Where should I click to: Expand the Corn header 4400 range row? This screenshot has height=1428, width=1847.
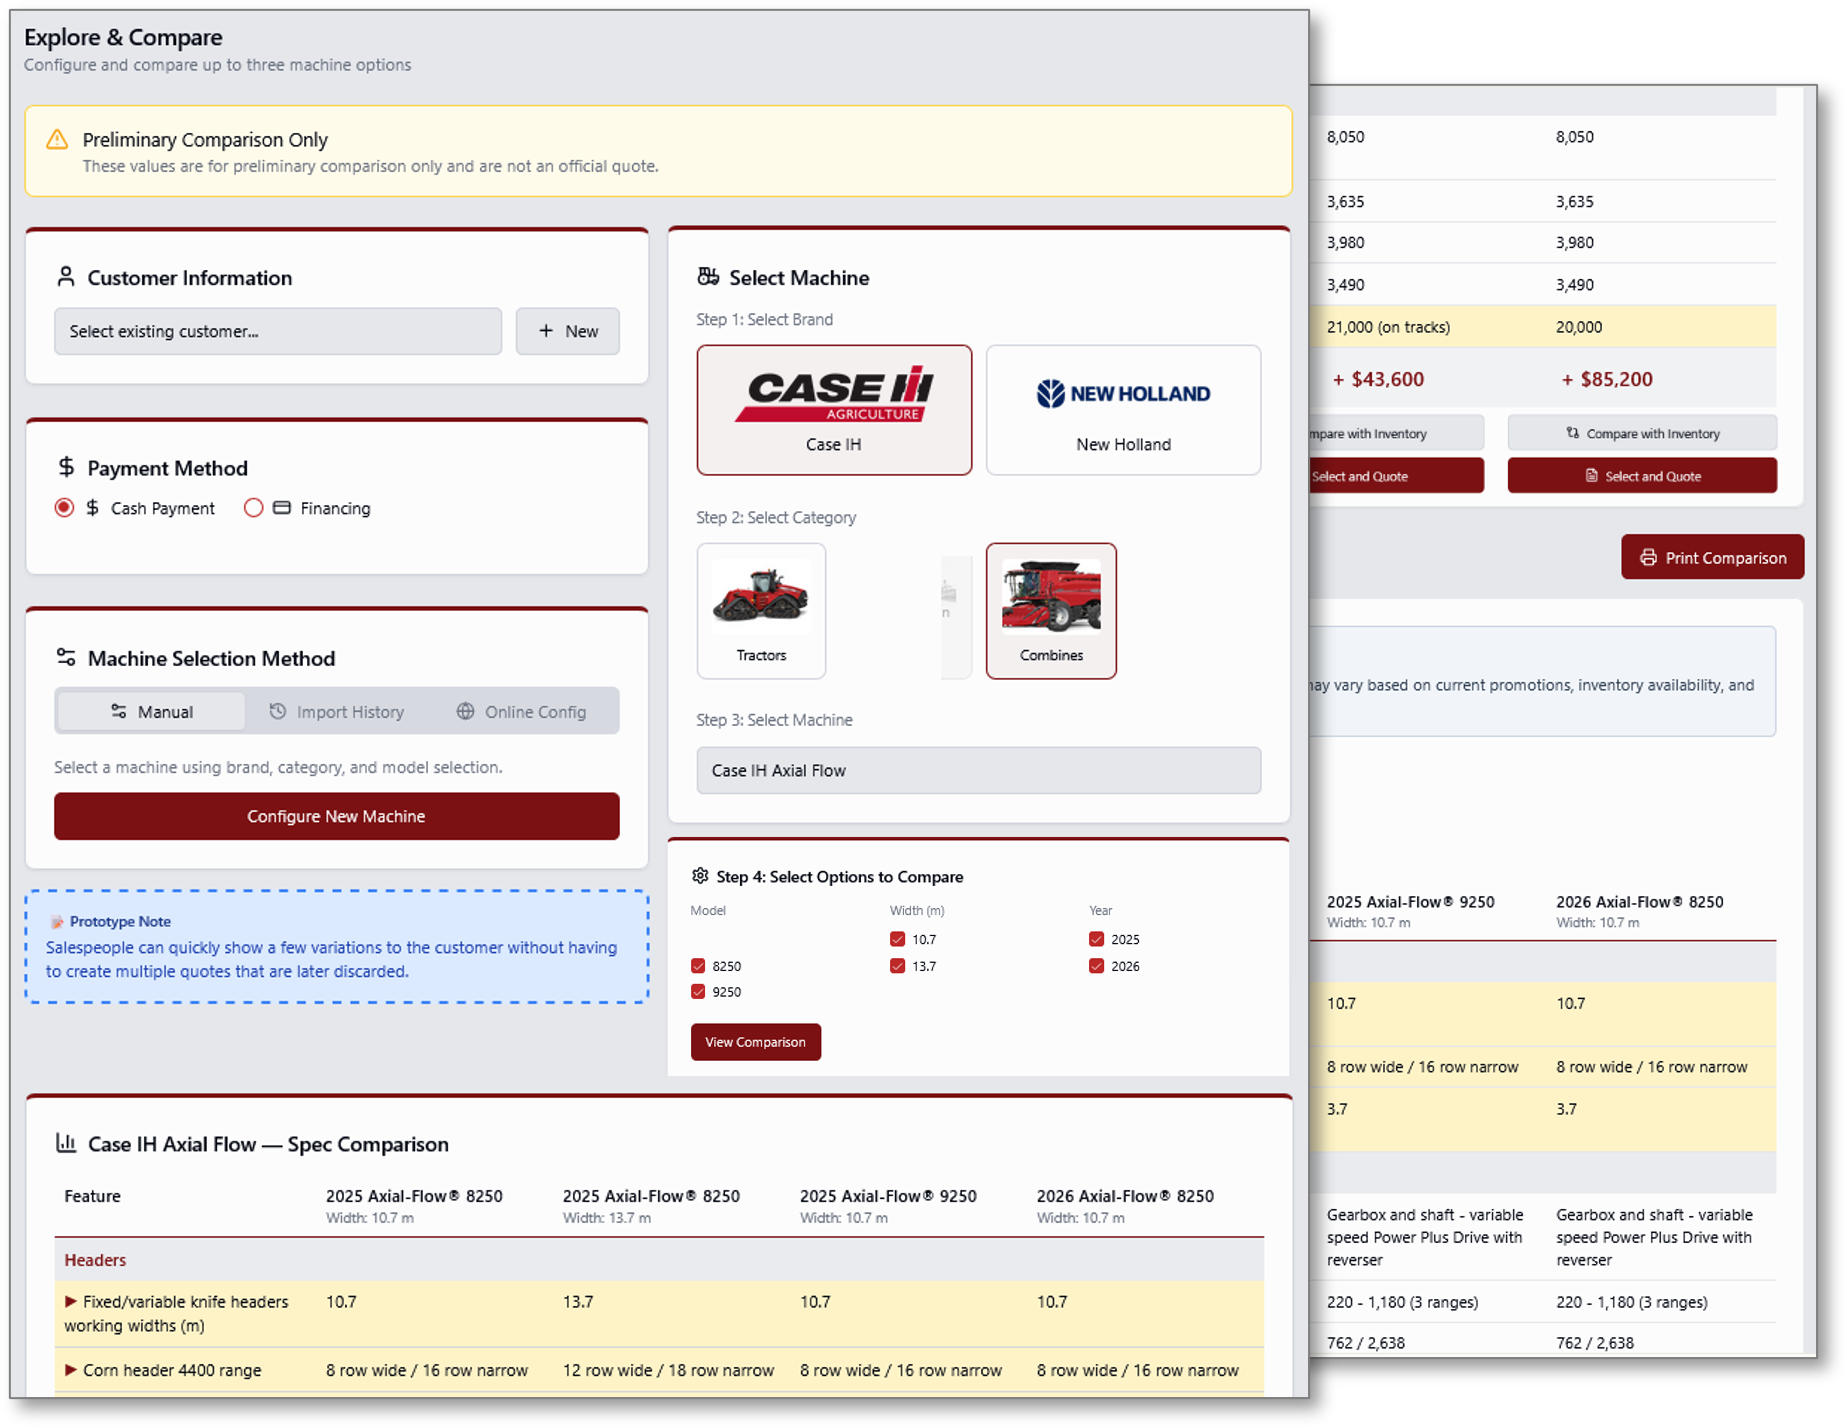click(70, 1370)
